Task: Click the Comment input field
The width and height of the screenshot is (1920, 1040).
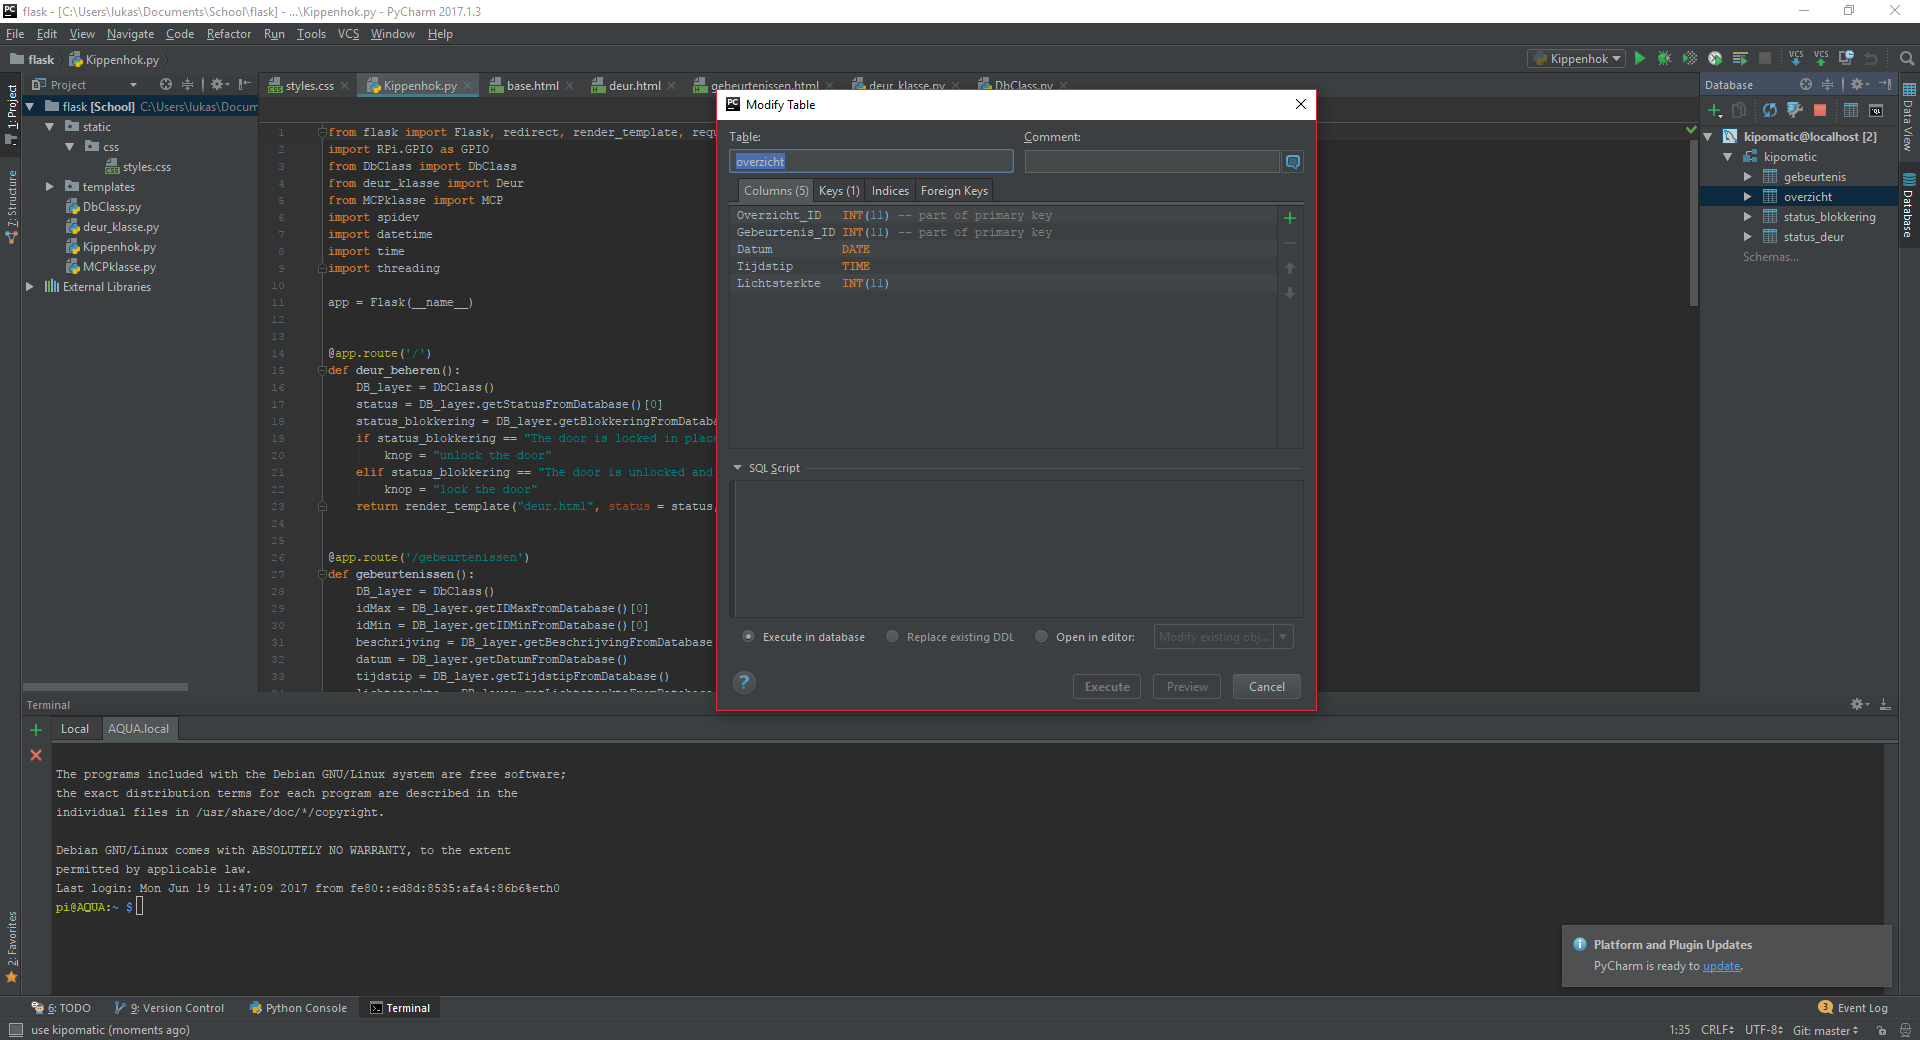Action: [x=1152, y=162]
